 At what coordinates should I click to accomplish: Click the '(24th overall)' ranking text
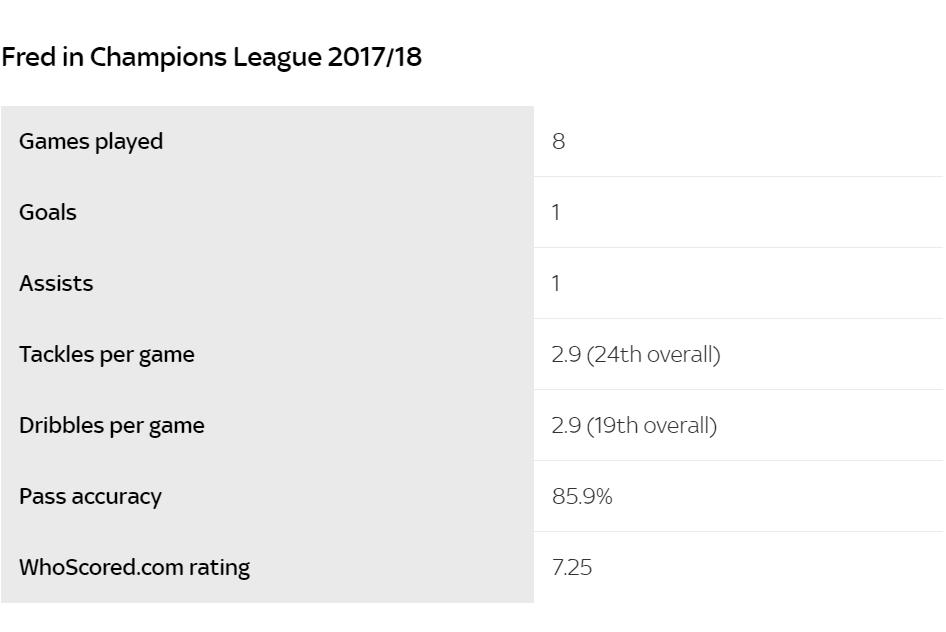(653, 355)
